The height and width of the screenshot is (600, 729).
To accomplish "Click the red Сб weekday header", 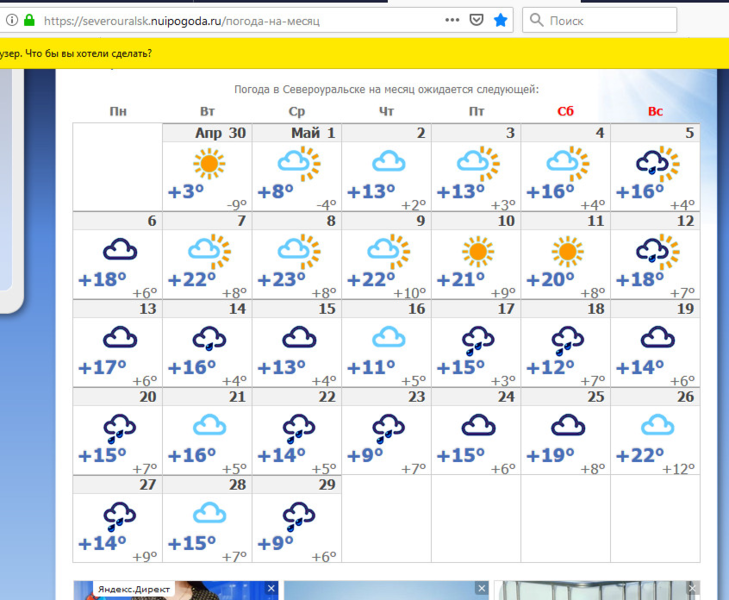I will (x=566, y=112).
